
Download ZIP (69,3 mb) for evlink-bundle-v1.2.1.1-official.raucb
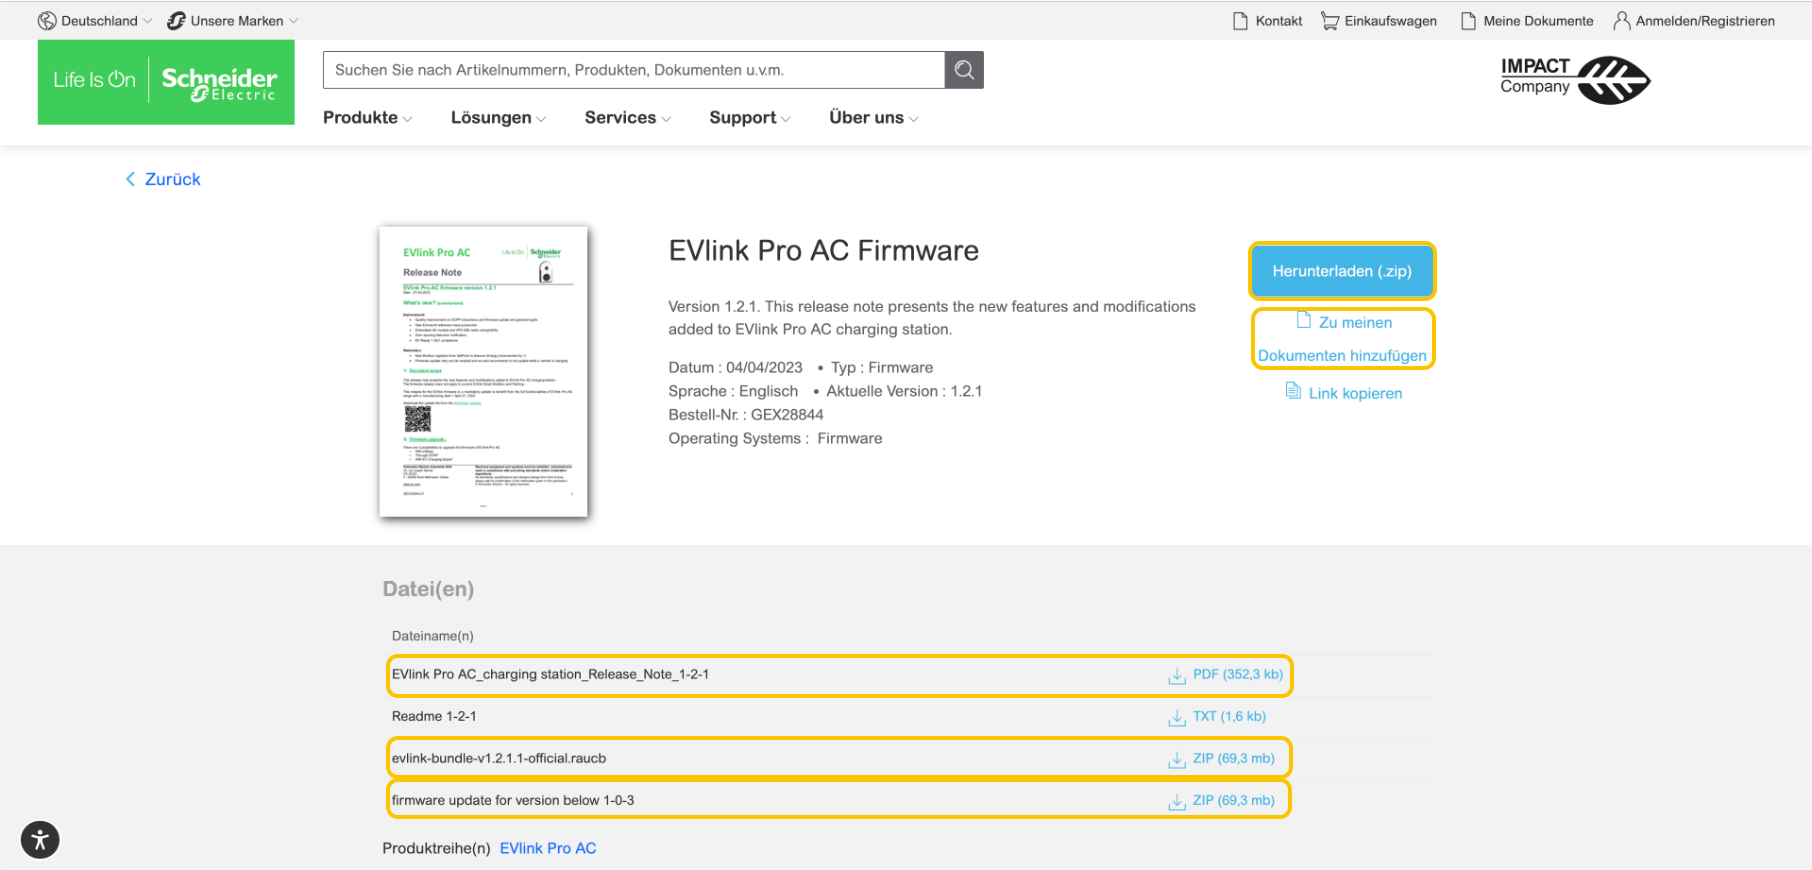(1233, 759)
